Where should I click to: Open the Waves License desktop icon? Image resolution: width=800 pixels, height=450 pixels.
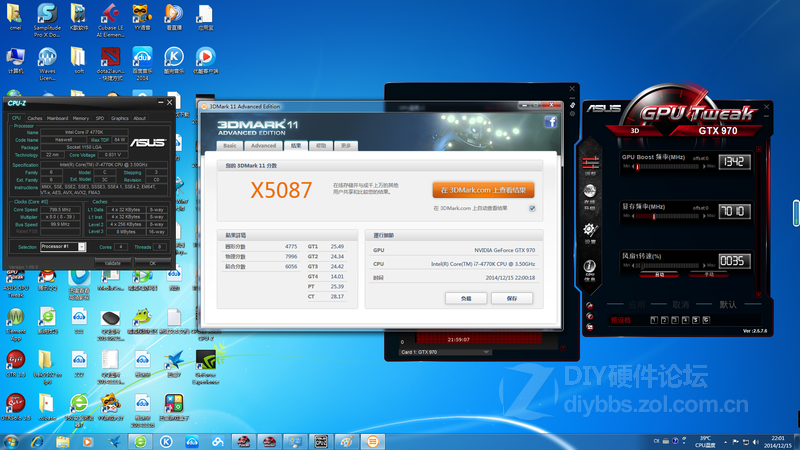pyautogui.click(x=47, y=64)
